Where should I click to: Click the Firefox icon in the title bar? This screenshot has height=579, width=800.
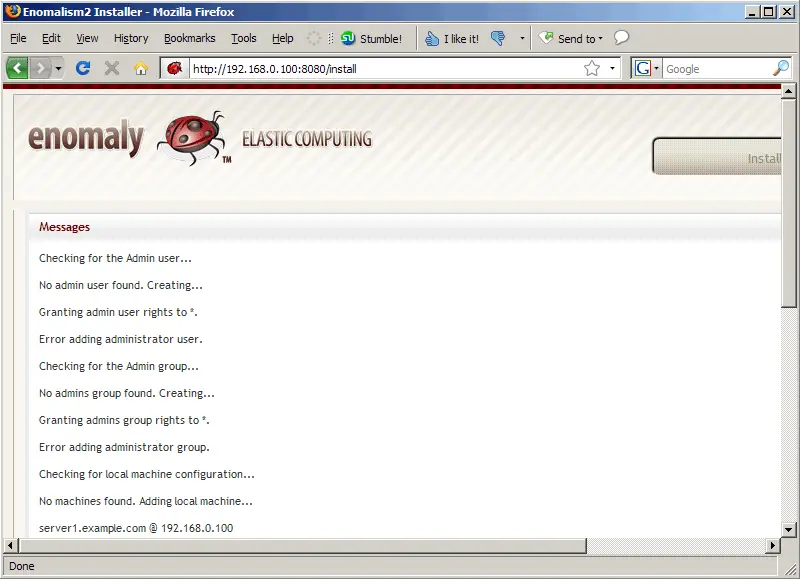pyautogui.click(x=13, y=11)
